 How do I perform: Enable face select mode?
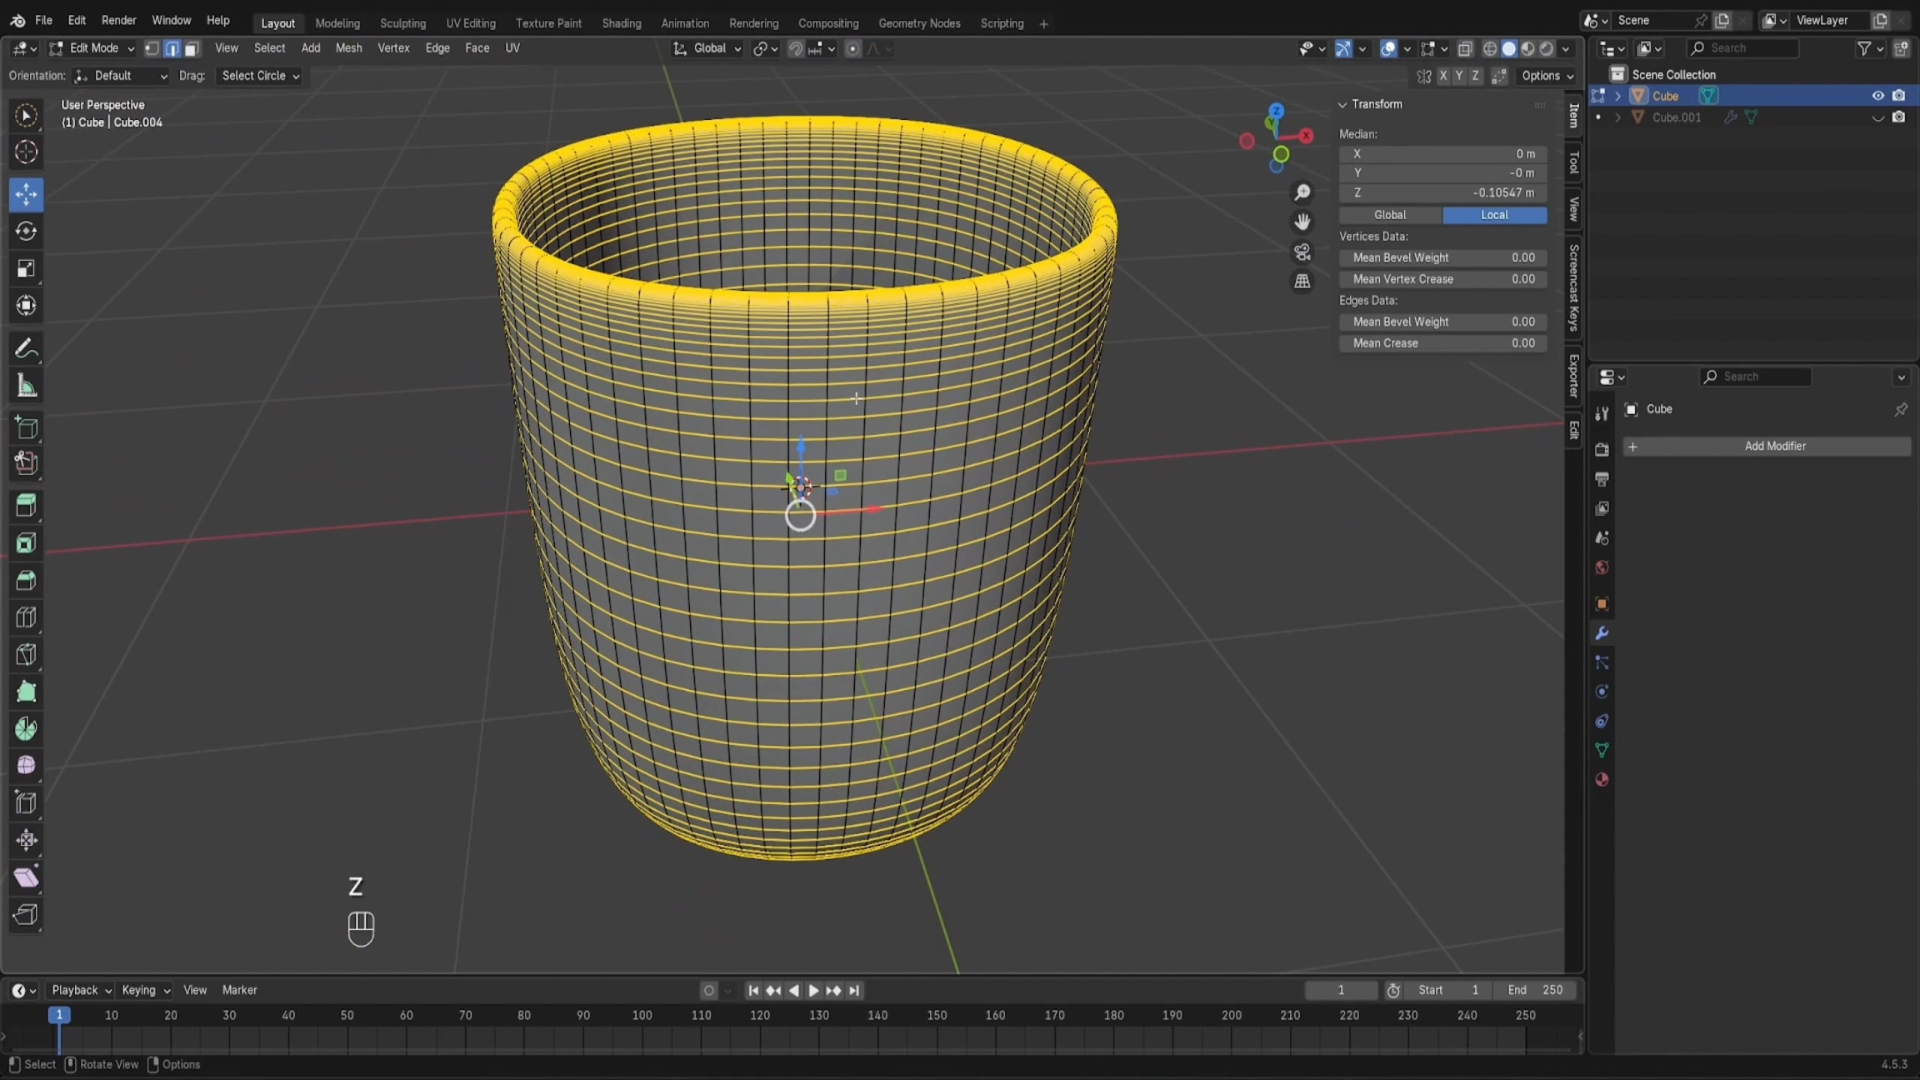coord(192,48)
